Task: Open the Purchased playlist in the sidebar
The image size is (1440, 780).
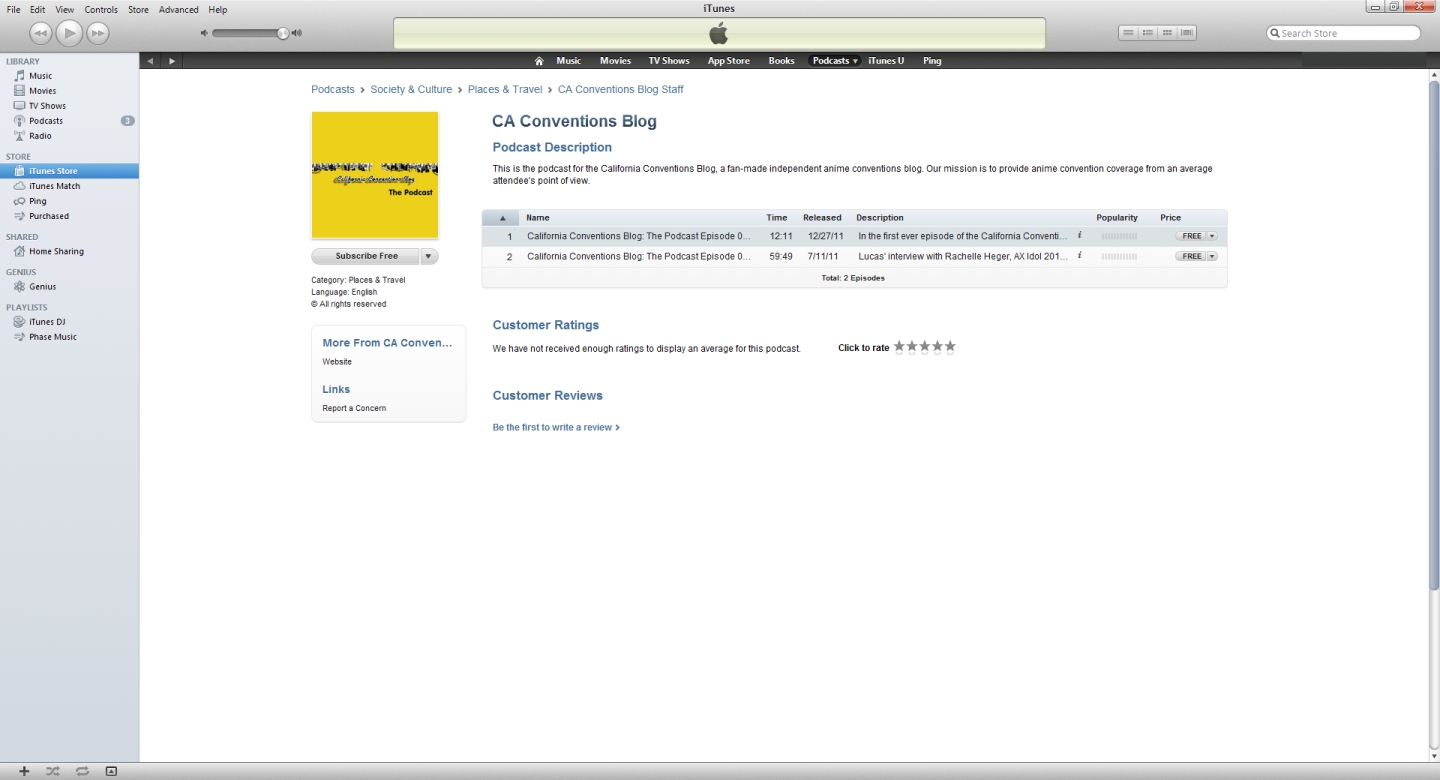Action: tap(49, 216)
